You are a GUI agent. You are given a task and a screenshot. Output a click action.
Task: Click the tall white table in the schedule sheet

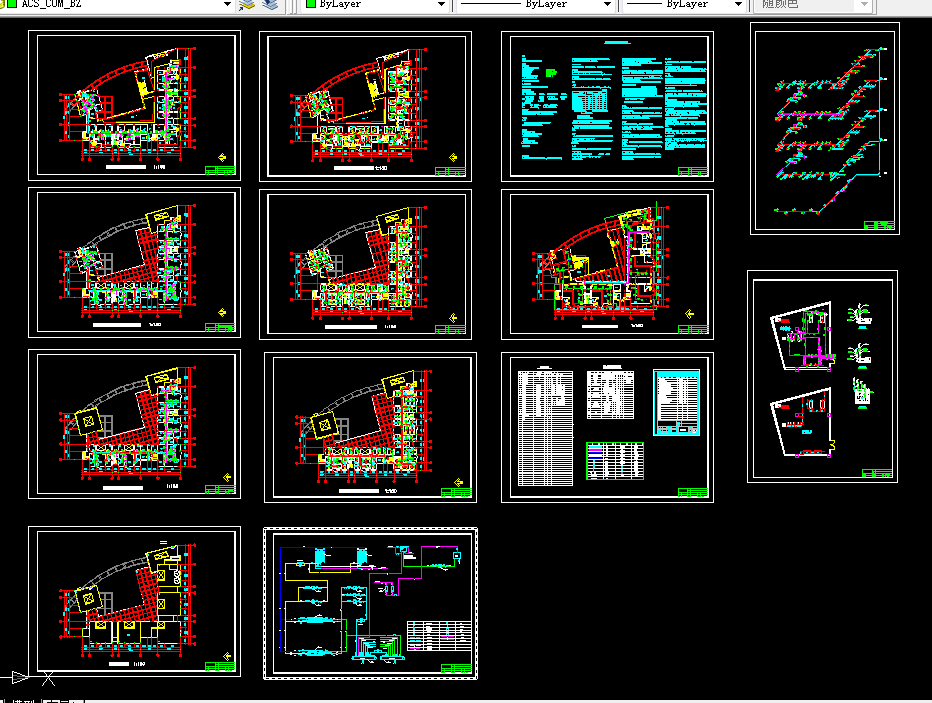point(545,428)
